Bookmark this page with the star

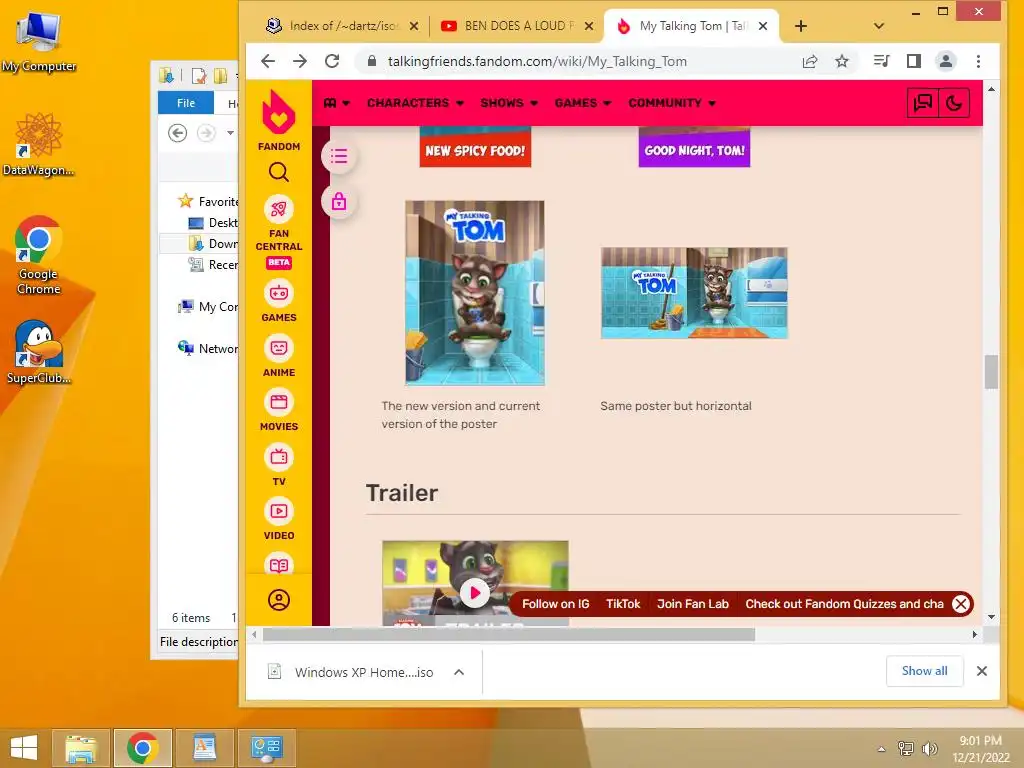point(842,61)
